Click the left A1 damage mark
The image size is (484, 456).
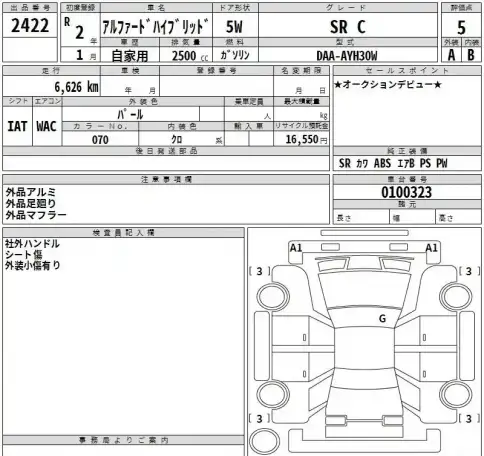coord(296,248)
